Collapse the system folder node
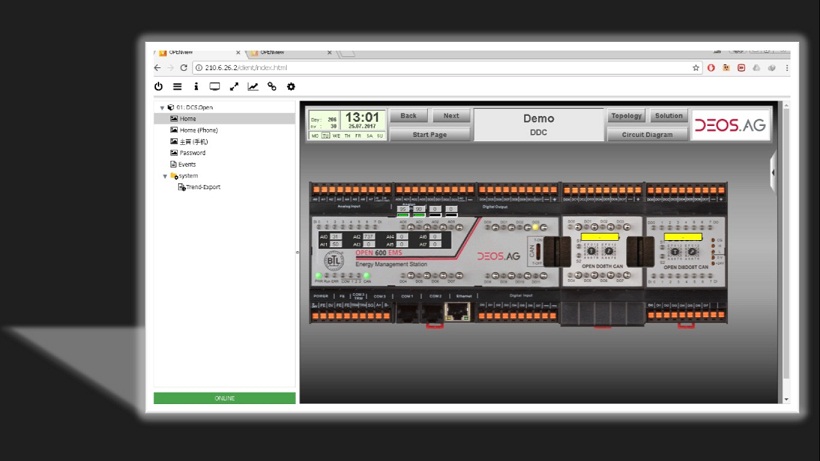Viewport: 820px width, 461px height. coord(166,176)
